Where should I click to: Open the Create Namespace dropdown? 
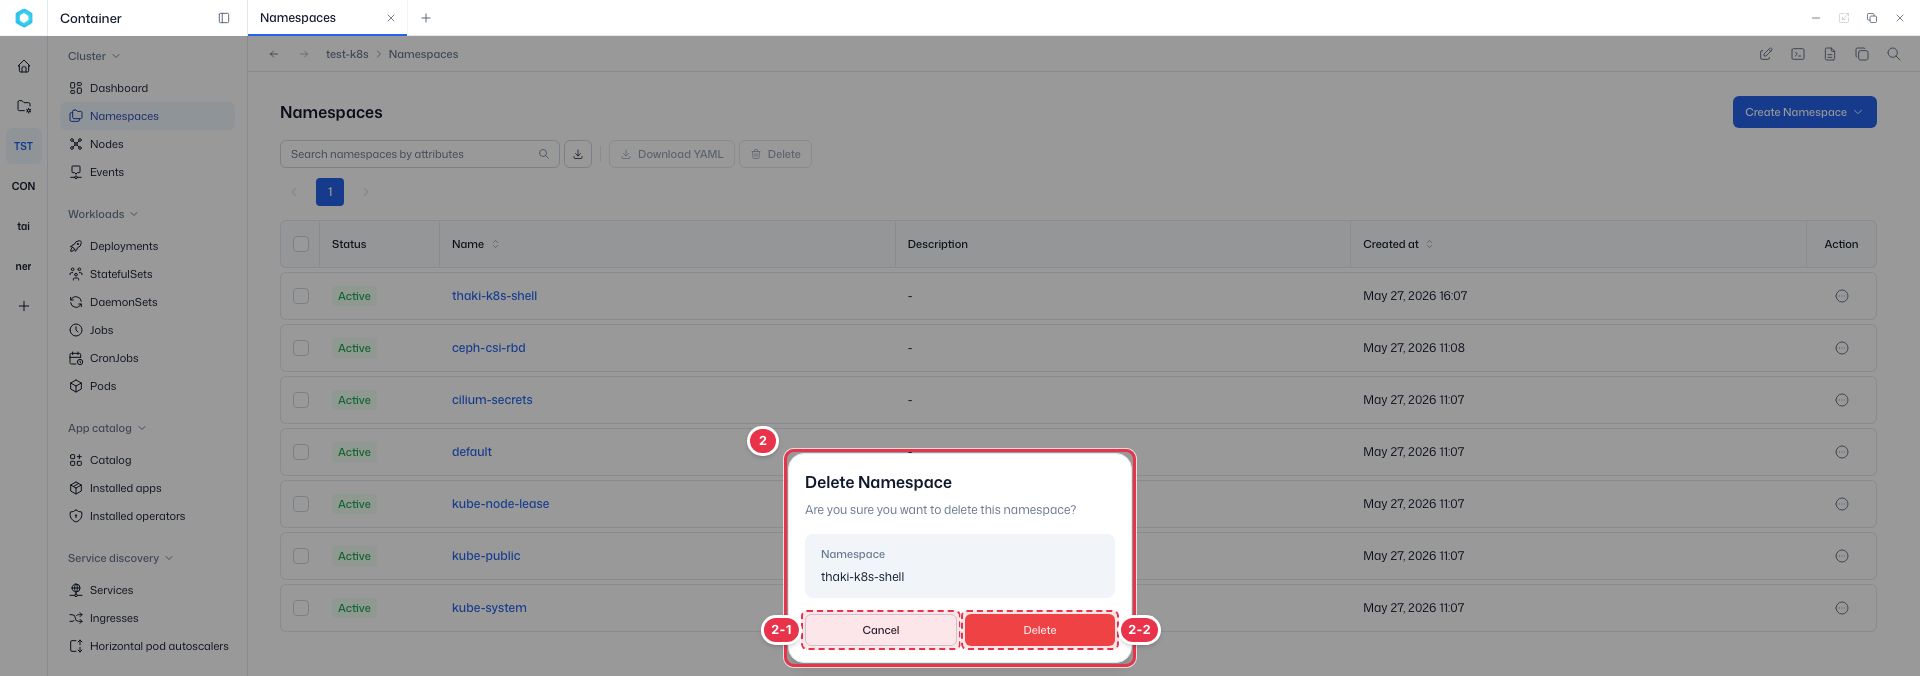(1804, 112)
